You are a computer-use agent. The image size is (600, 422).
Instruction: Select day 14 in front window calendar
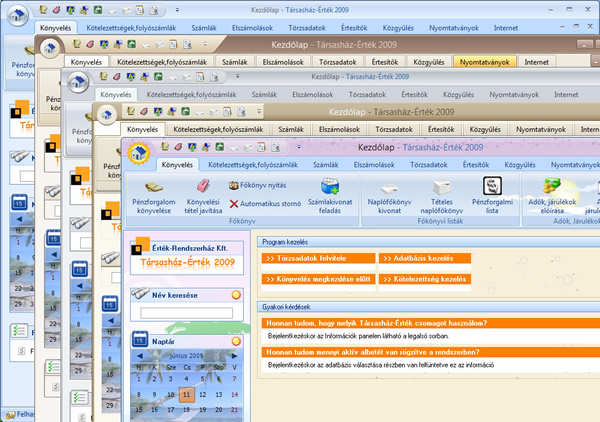pos(234,394)
